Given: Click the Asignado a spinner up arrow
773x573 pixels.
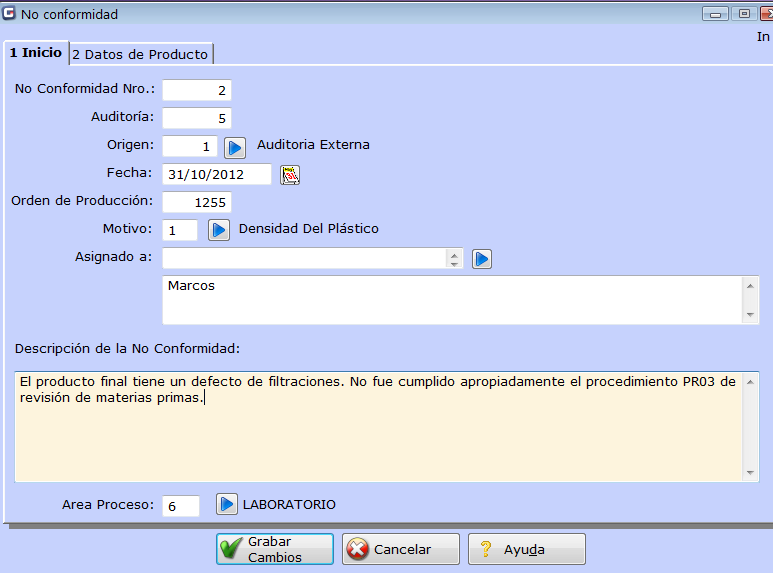Looking at the screenshot, I should [454, 254].
